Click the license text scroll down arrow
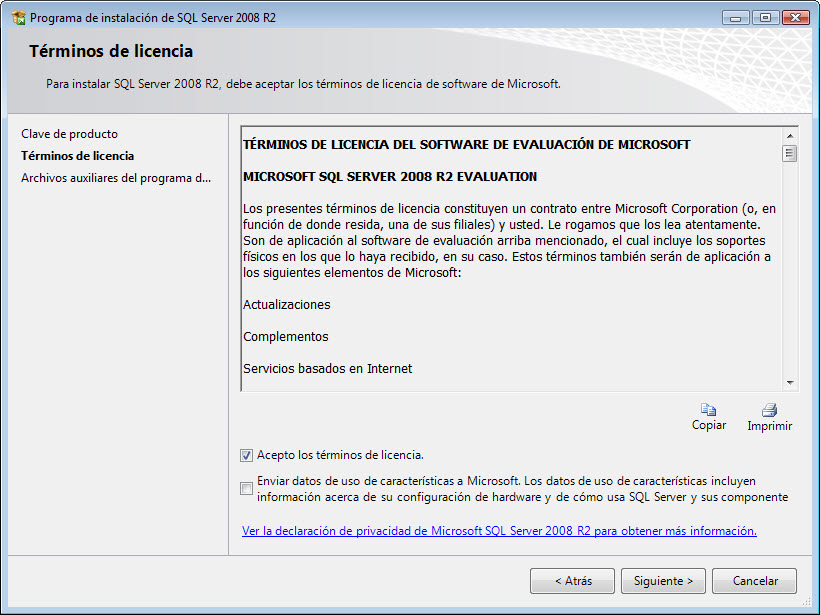This screenshot has height=615, width=820. 790,383
